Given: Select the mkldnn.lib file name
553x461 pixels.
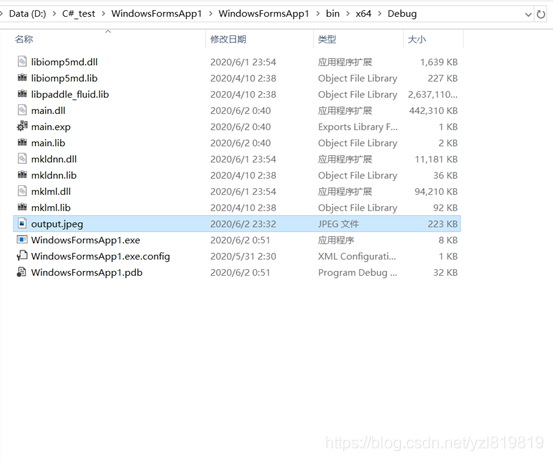Looking at the screenshot, I should click(54, 175).
